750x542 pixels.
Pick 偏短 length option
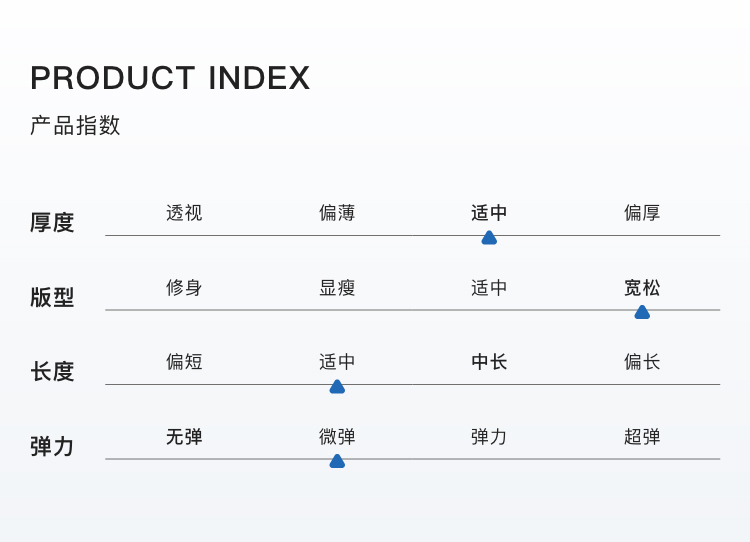[x=184, y=362]
